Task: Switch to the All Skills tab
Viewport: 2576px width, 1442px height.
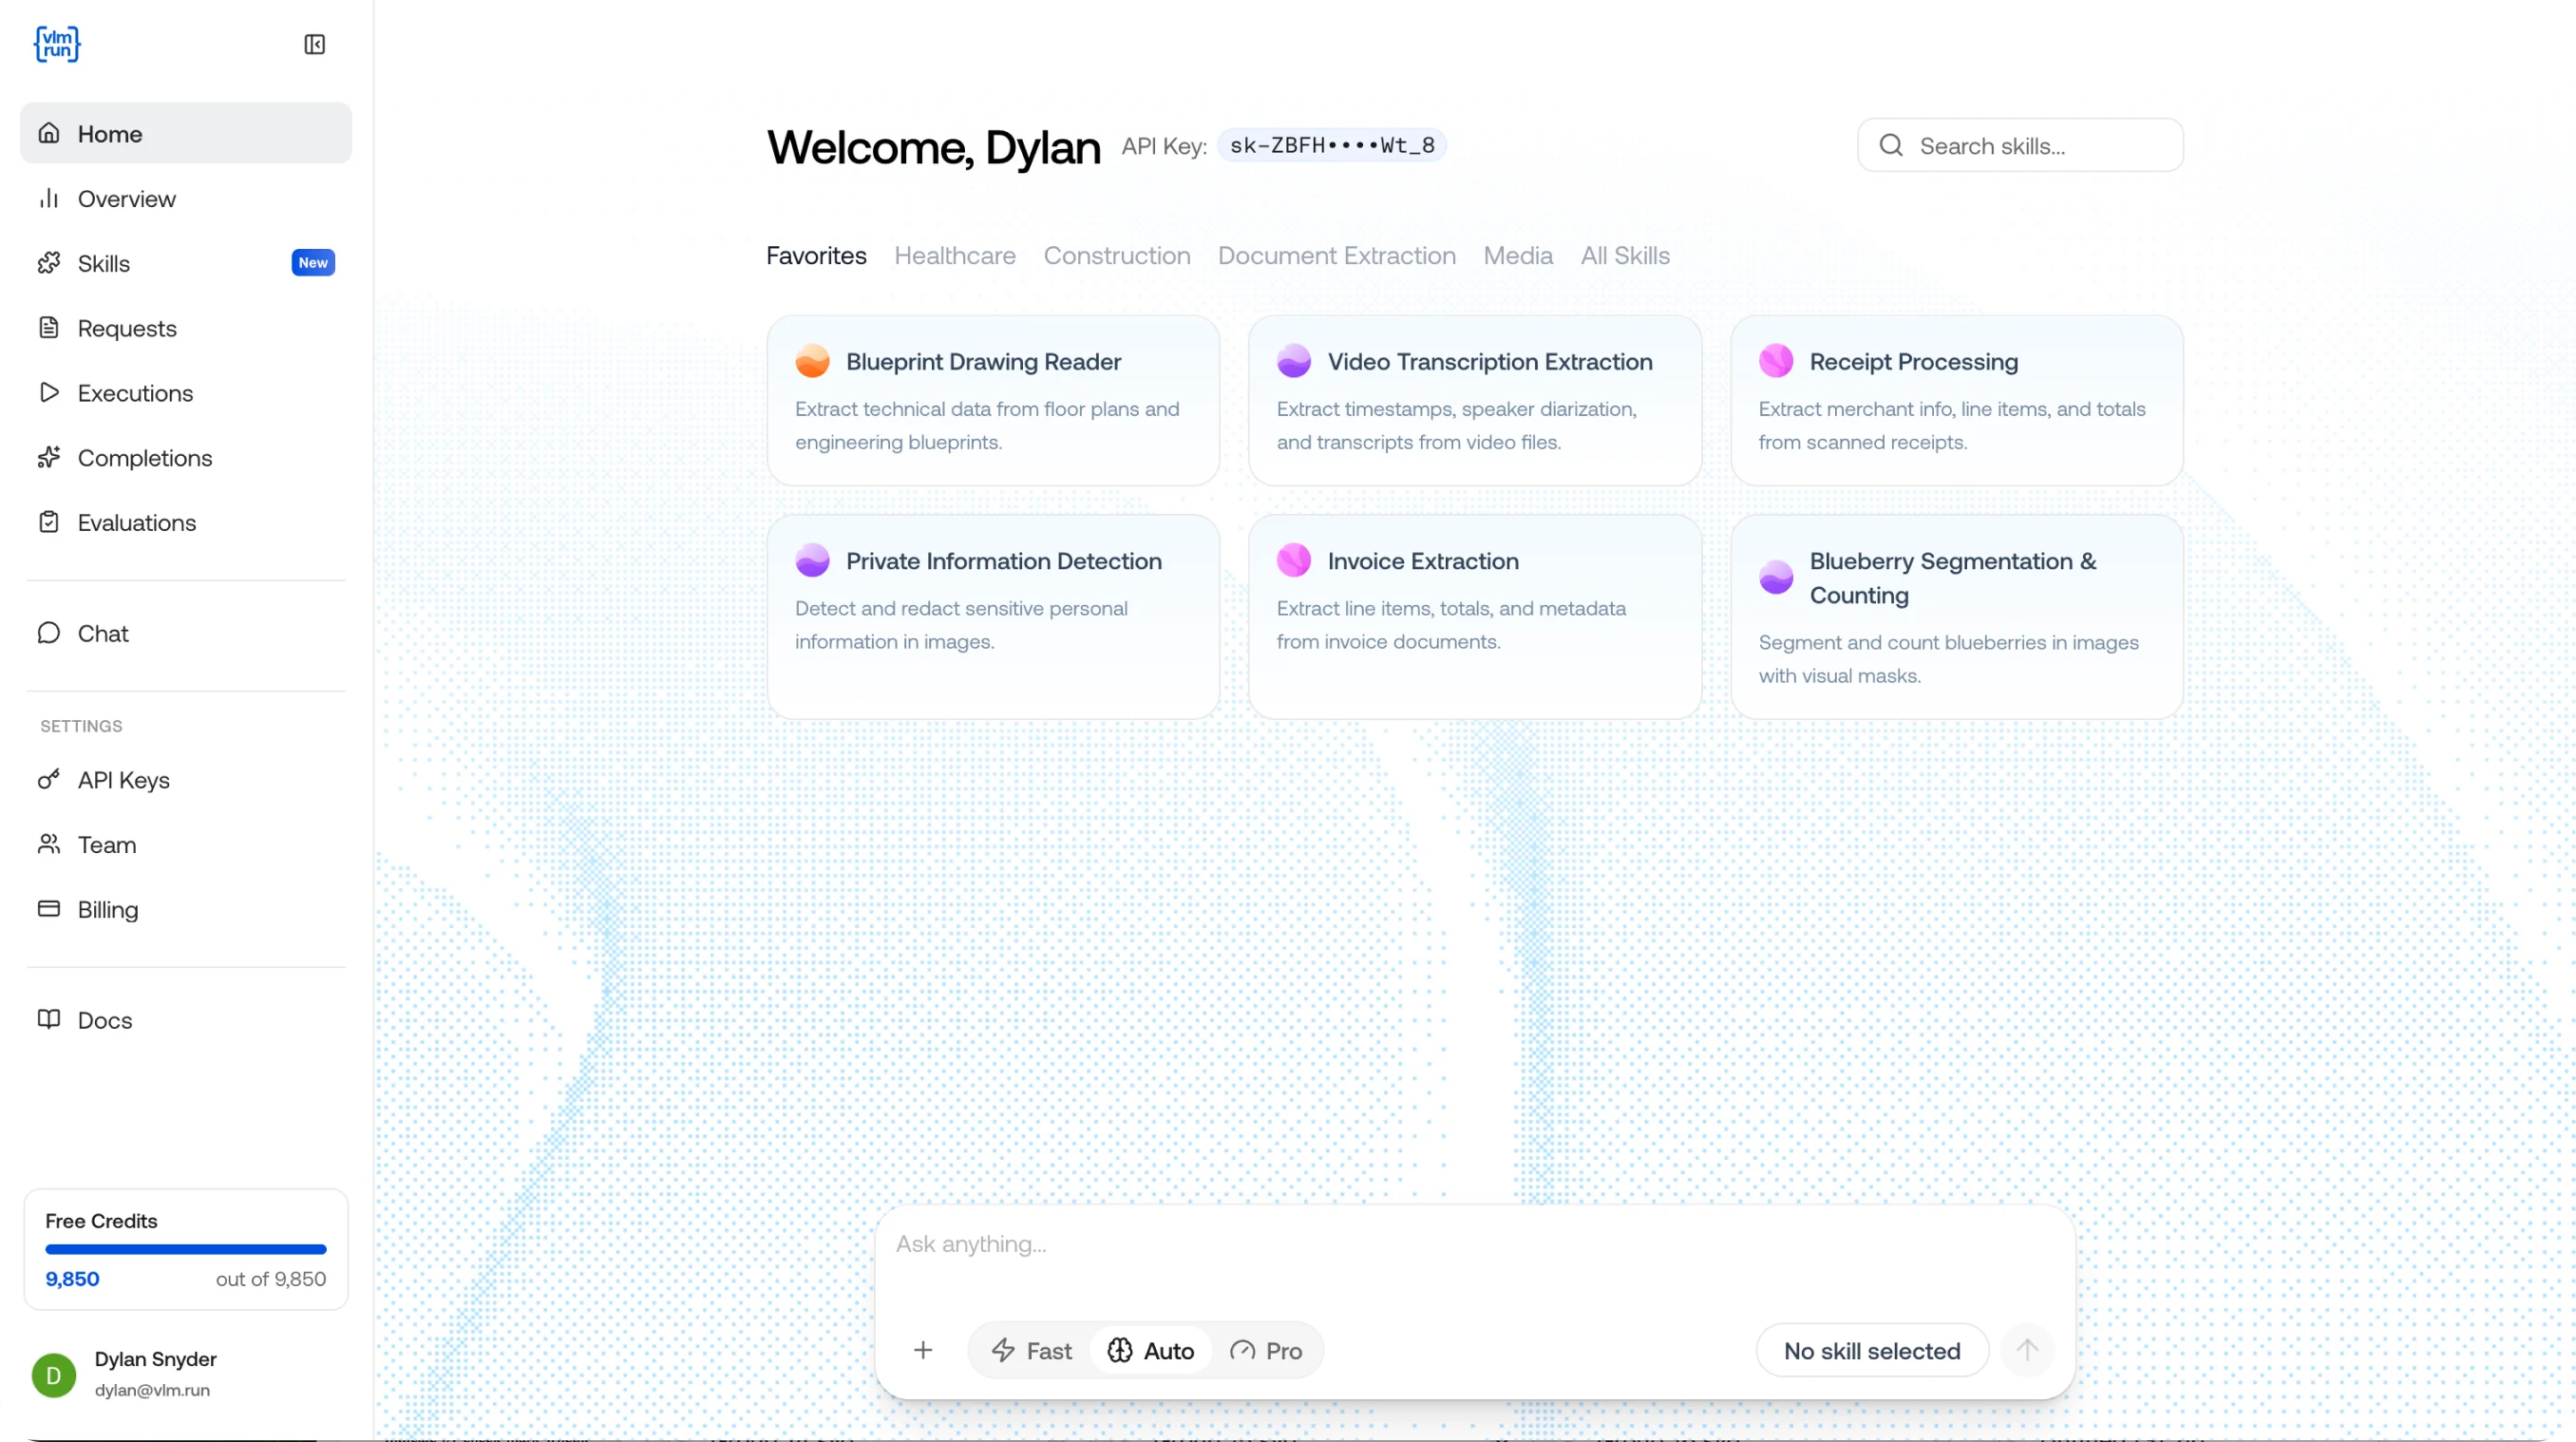Action: pyautogui.click(x=1625, y=255)
